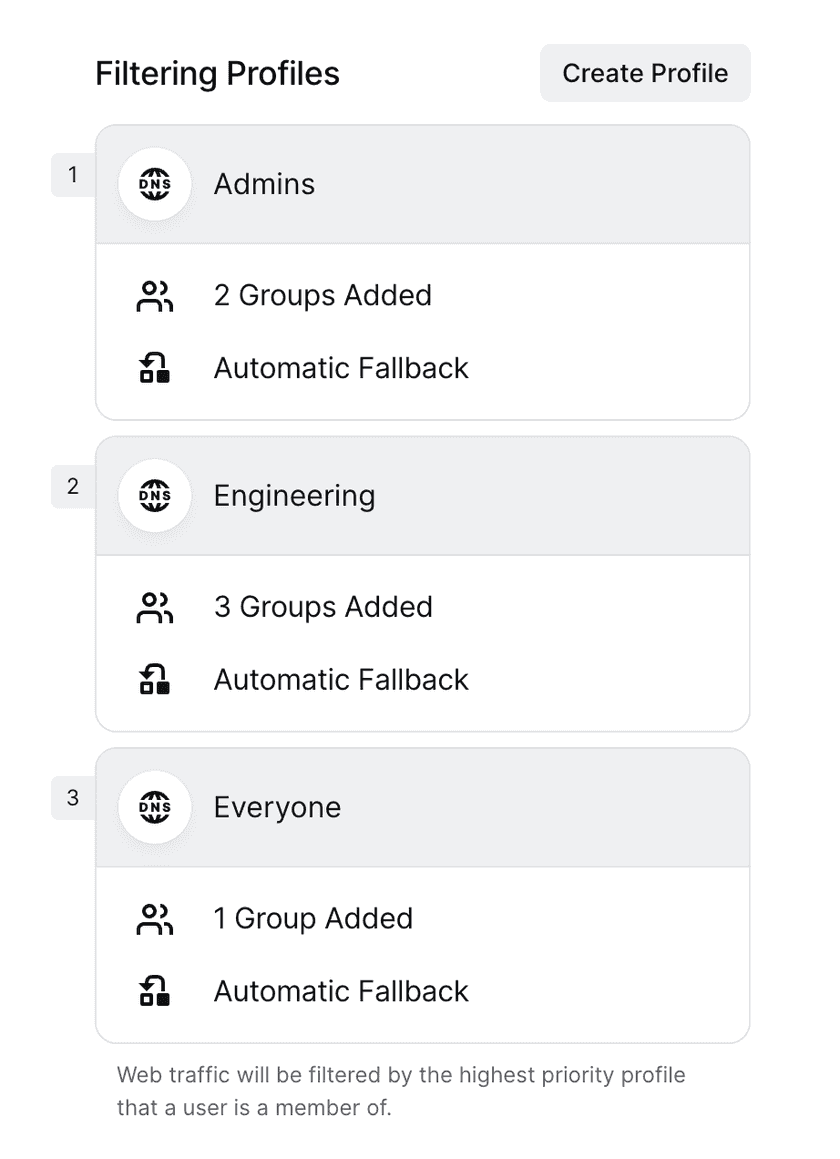
Task: Select priority badge number 3
Action: pos(73,798)
